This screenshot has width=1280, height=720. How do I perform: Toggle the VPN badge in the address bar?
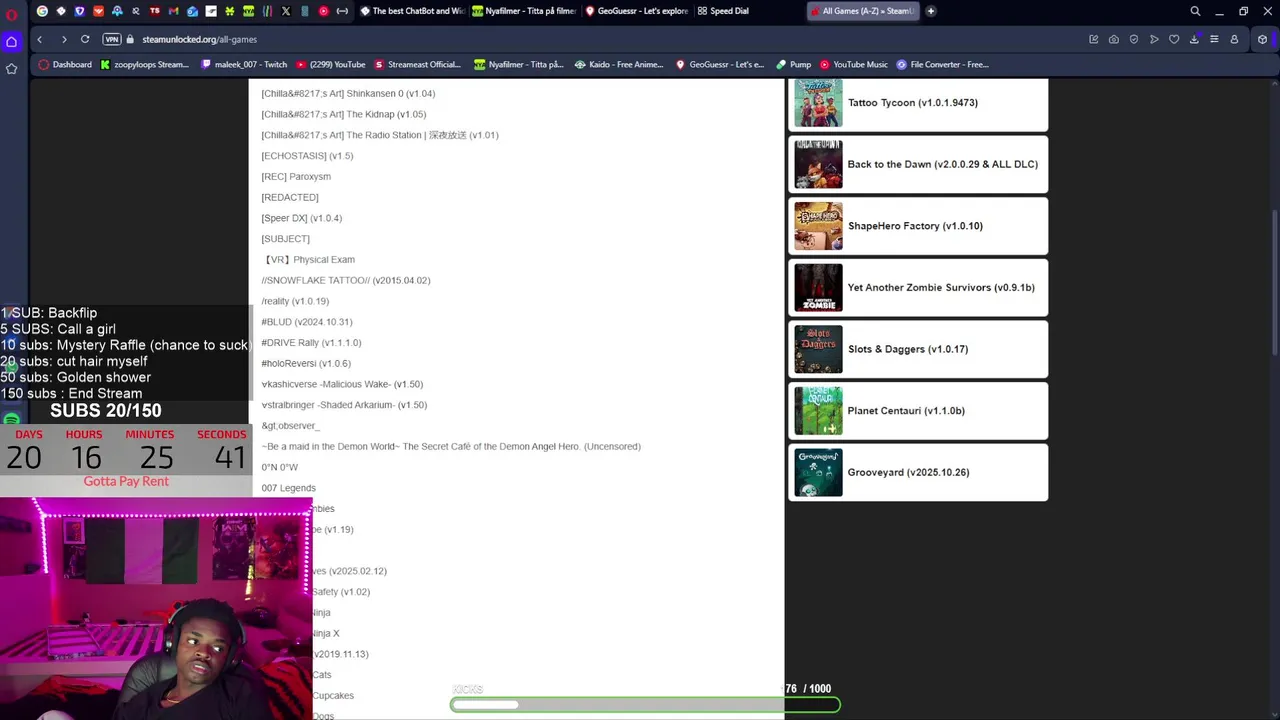pos(112,39)
